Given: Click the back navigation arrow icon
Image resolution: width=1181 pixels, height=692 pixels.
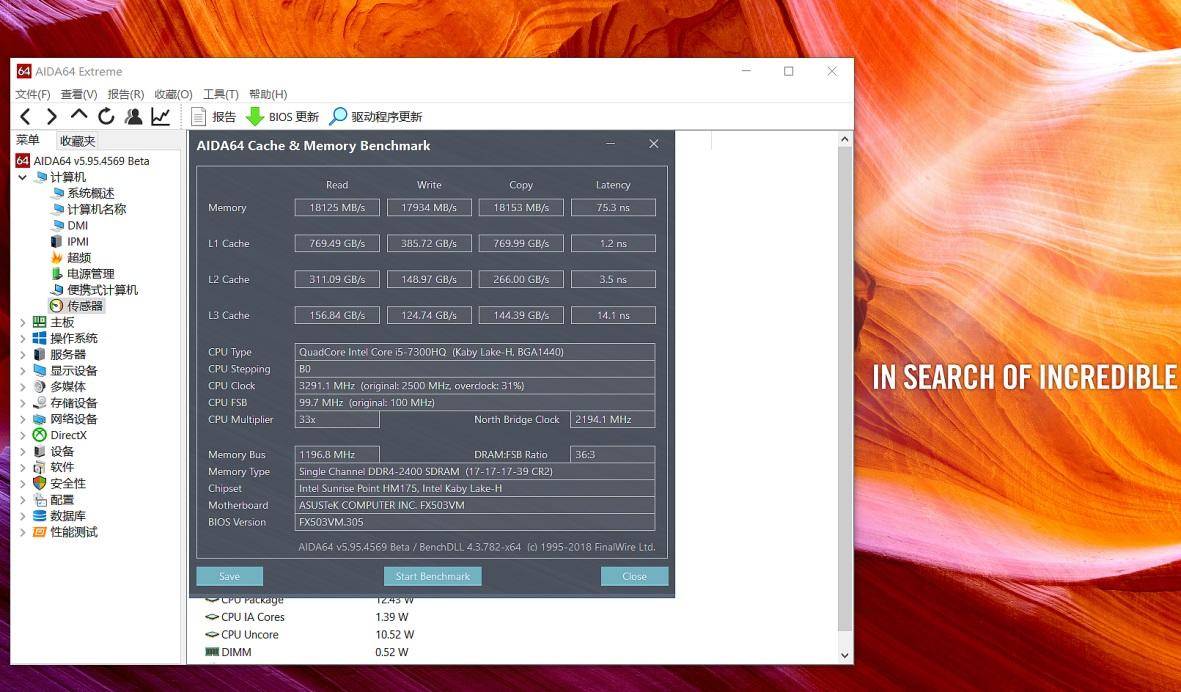Looking at the screenshot, I should click(25, 116).
